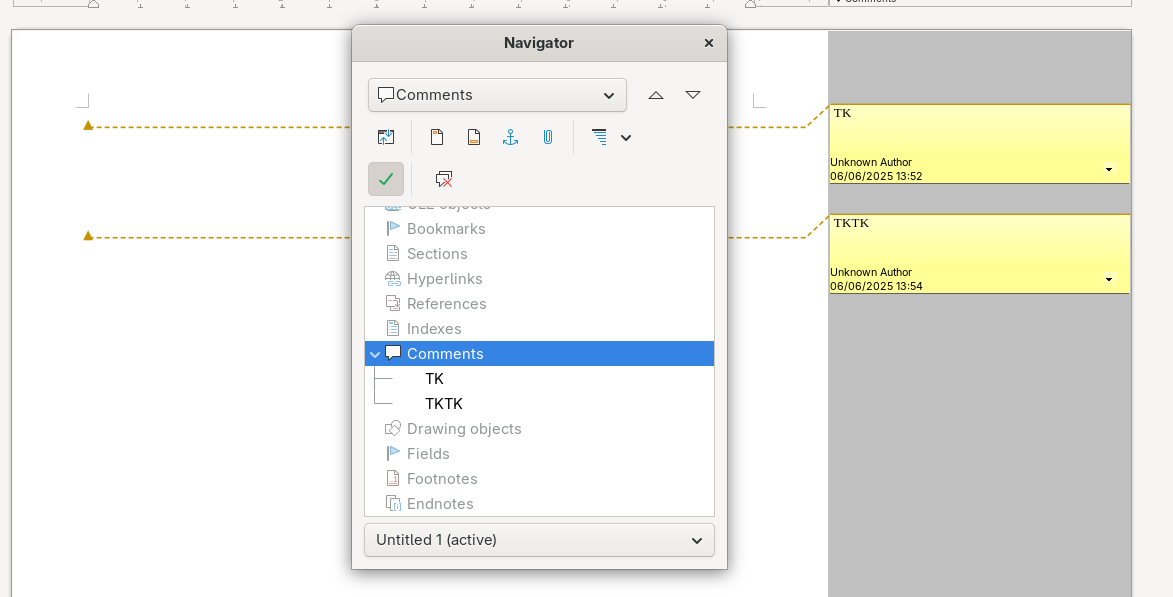1173x597 pixels.
Task: Click the 06/06/2025 13:52 comment timestamp
Action: 876,177
